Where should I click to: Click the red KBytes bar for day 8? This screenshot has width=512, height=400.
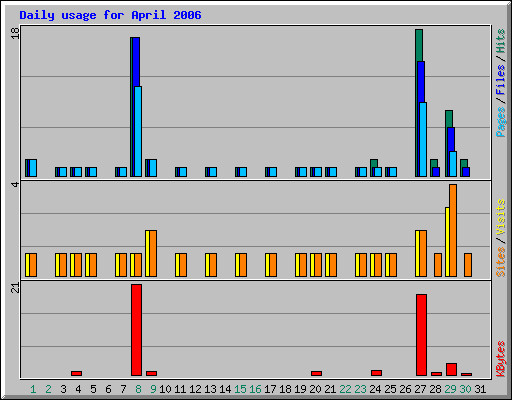(136, 330)
